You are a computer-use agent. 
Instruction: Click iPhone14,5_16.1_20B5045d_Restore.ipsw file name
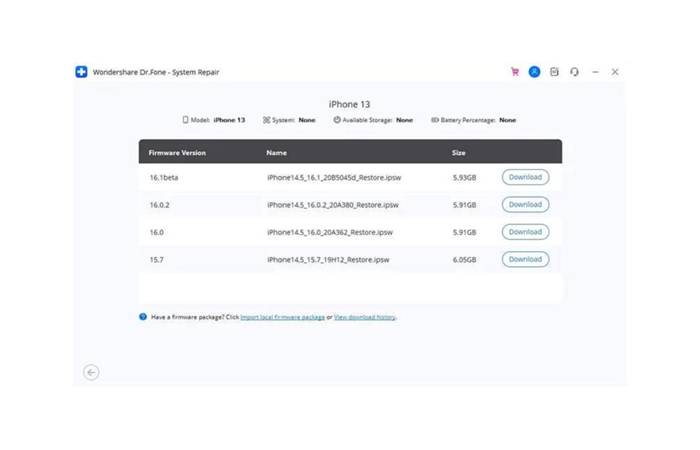tap(334, 178)
